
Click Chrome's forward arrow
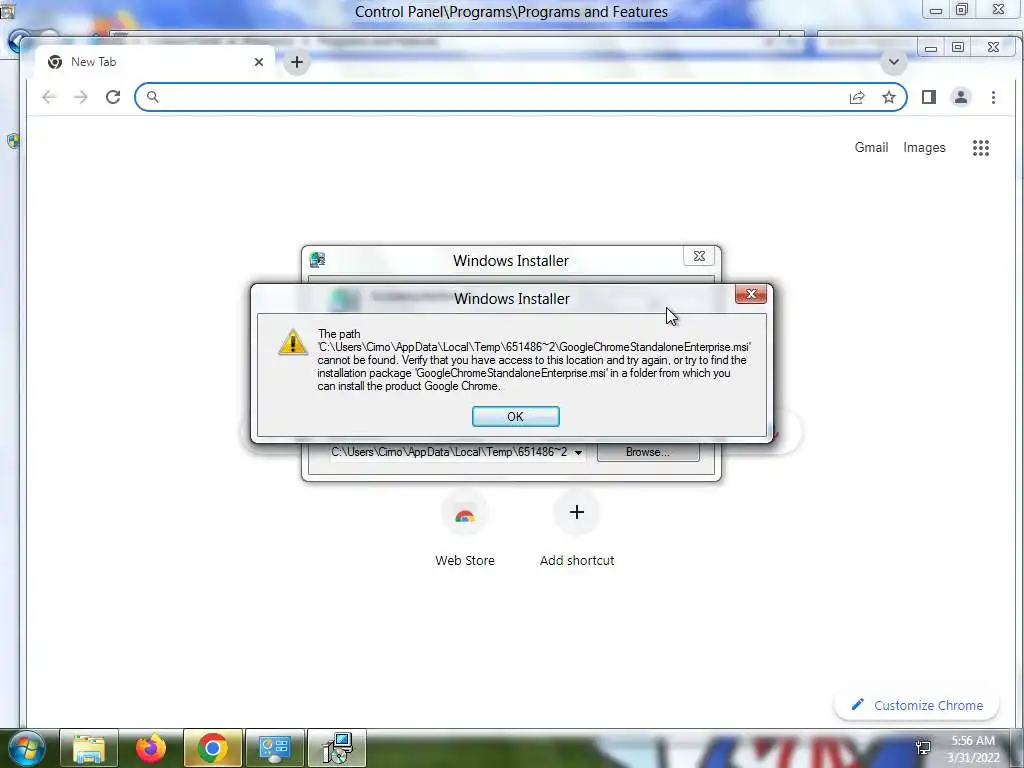tap(80, 97)
